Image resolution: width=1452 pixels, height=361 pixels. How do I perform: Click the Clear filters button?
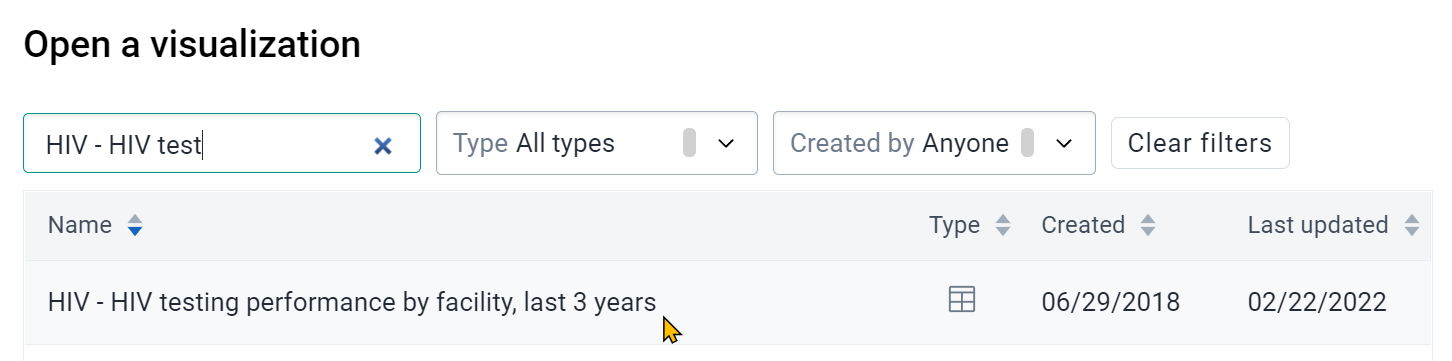1200,143
